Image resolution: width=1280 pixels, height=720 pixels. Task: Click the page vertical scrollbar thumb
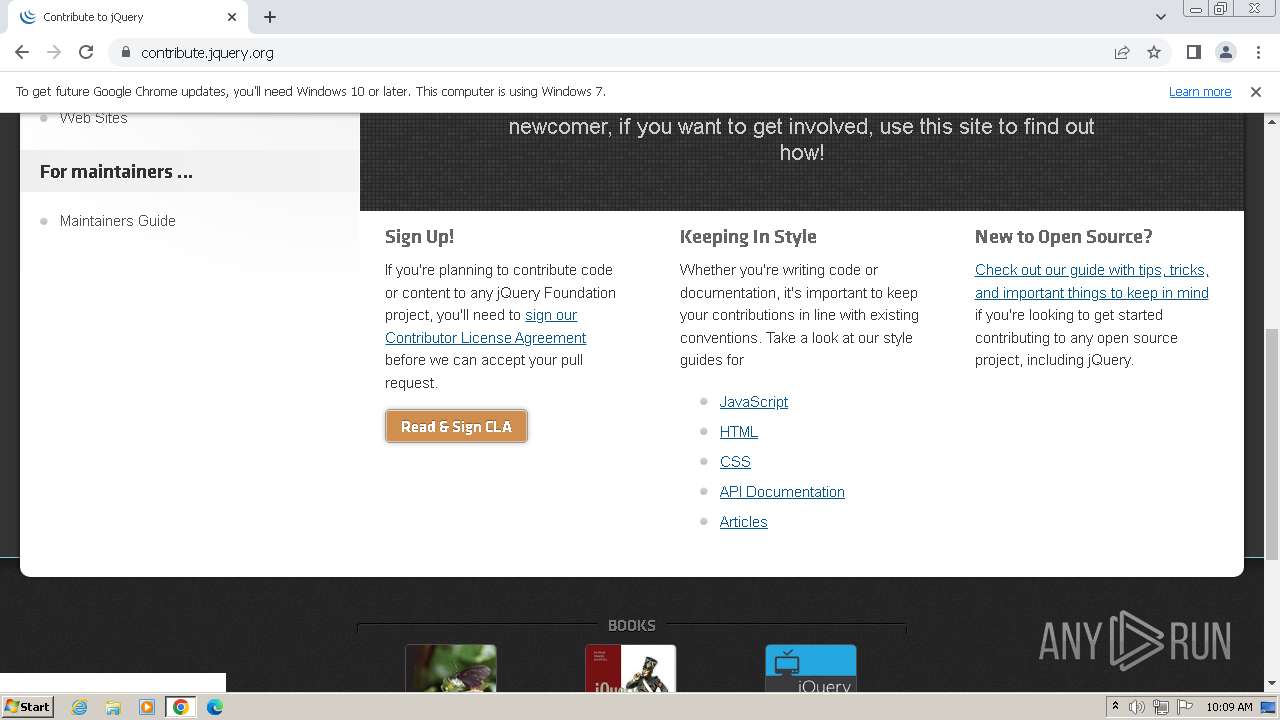[x=1272, y=443]
